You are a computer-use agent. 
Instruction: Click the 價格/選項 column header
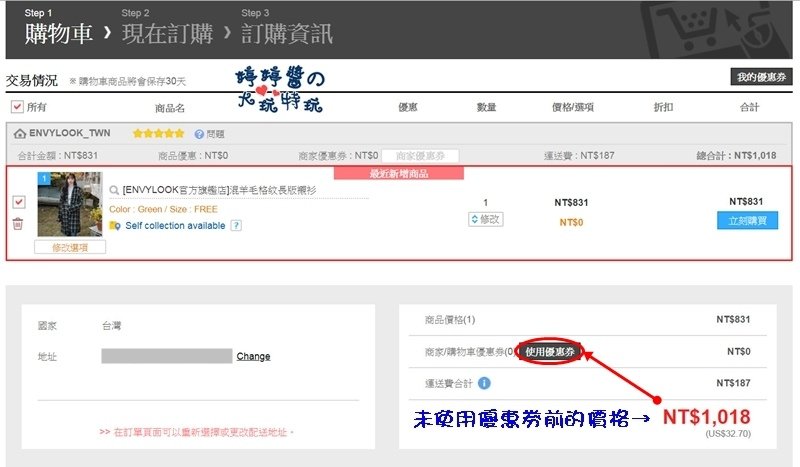click(573, 107)
